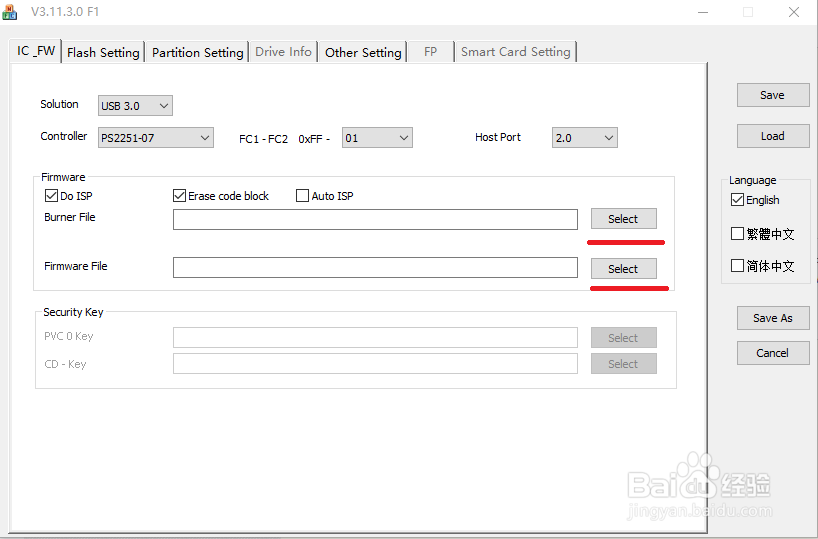The width and height of the screenshot is (818, 539).
Task: Toggle the English language checkbox
Action: [x=737, y=200]
